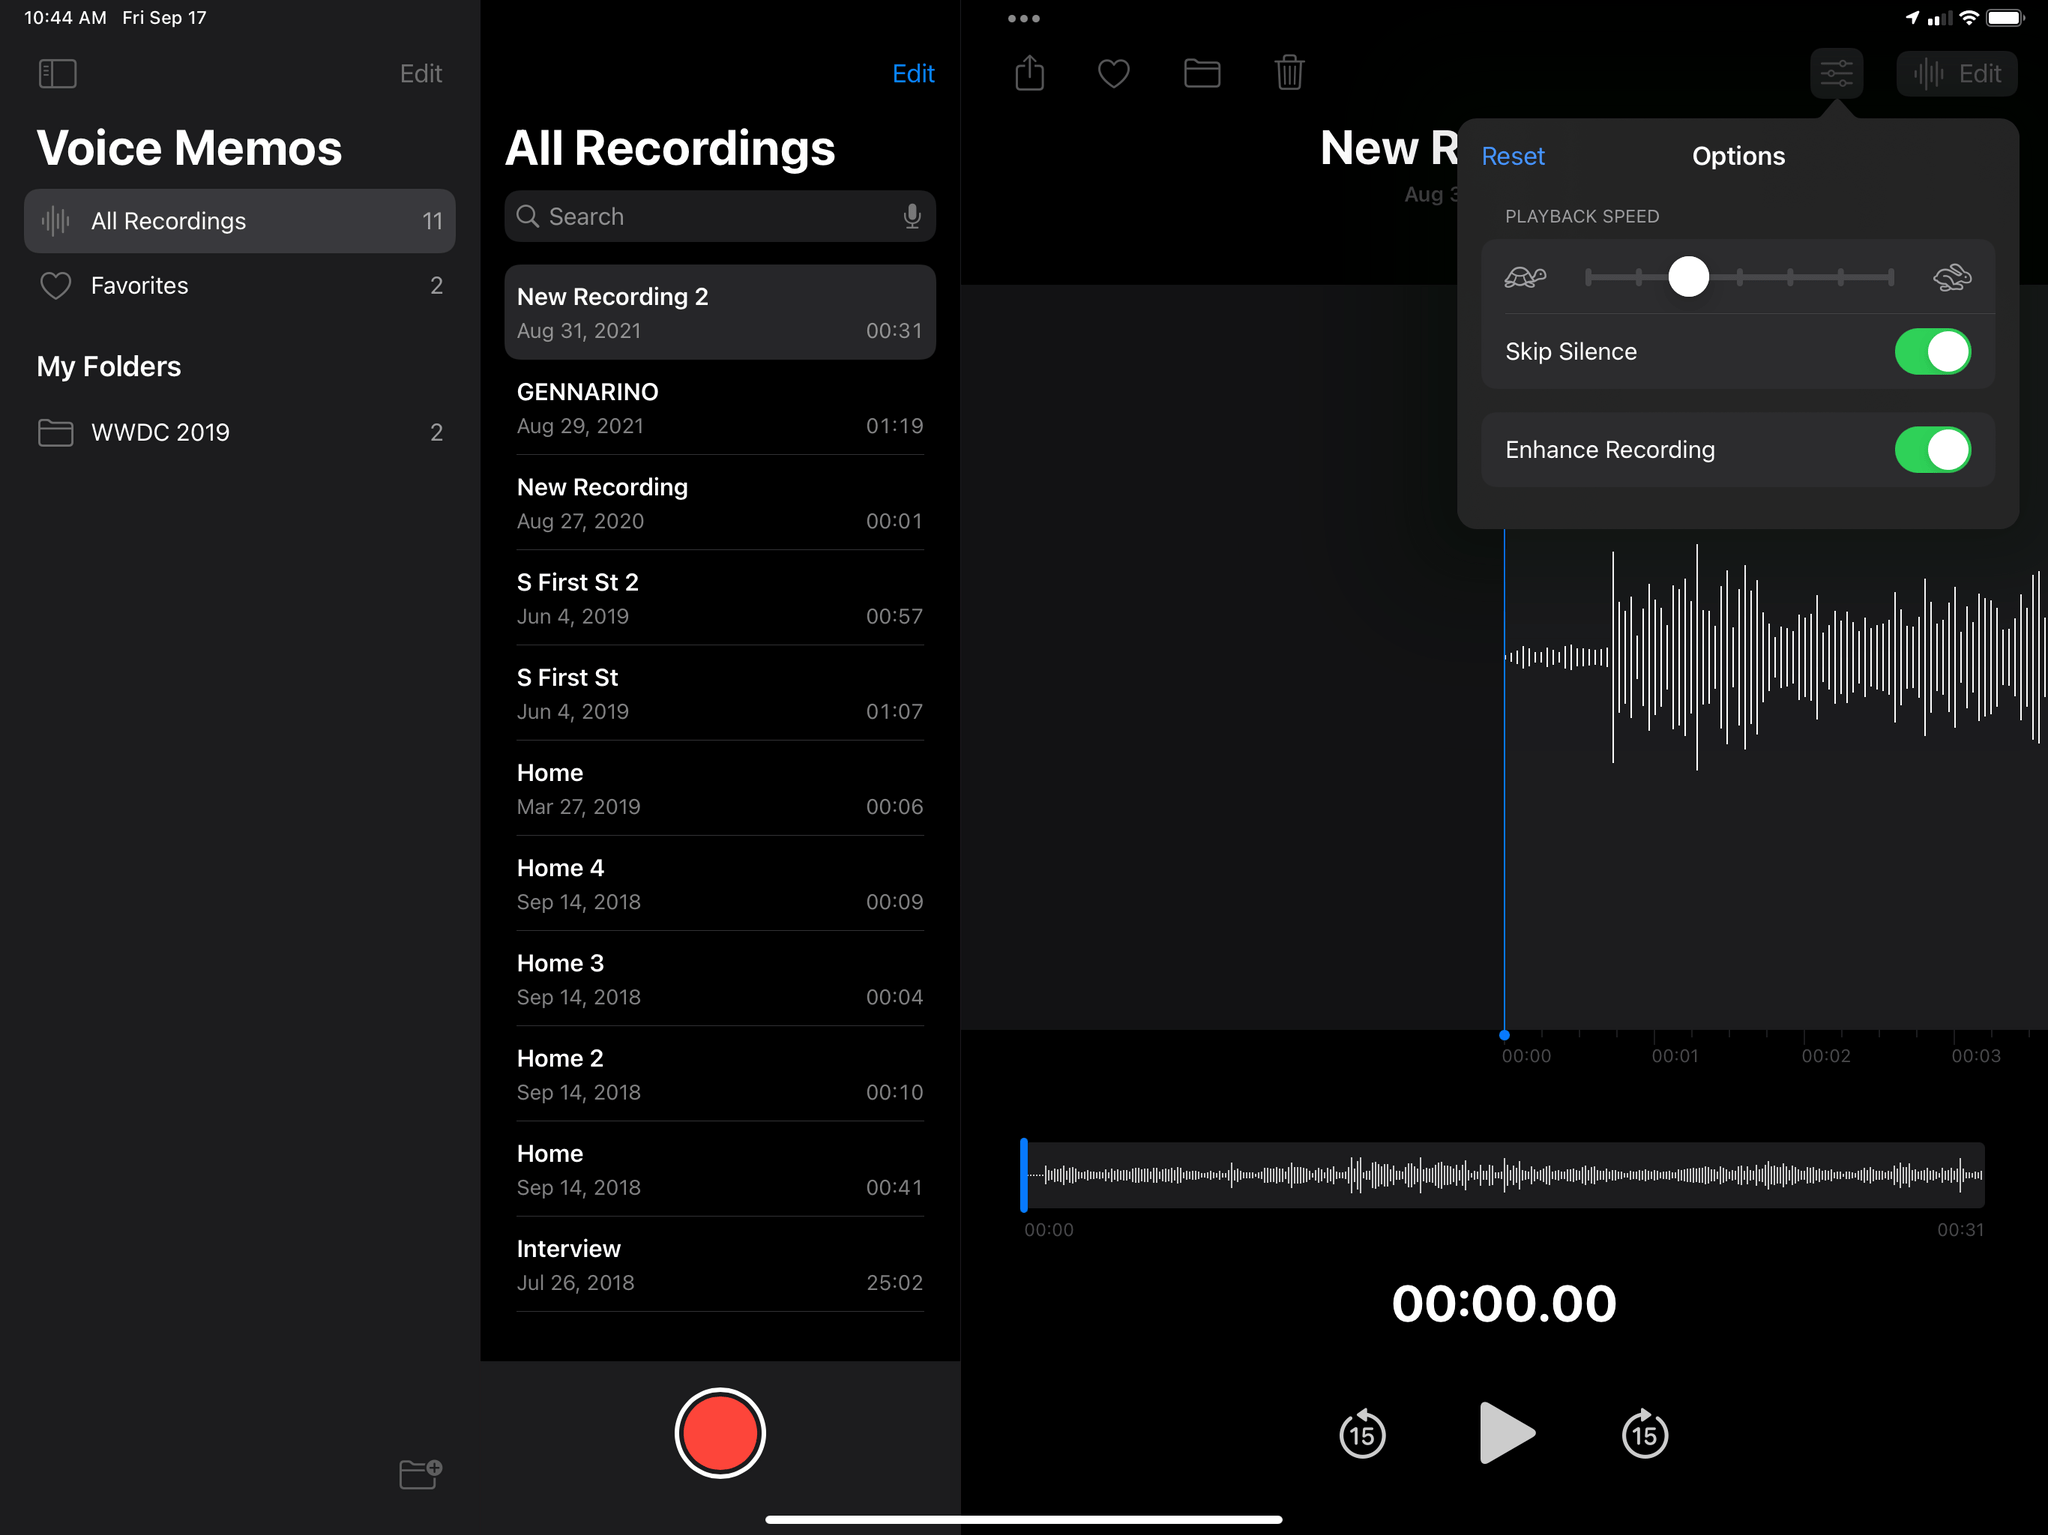Image resolution: width=2048 pixels, height=1535 pixels.
Task: Open Home recording from Mar 27, 2019
Action: click(x=720, y=788)
